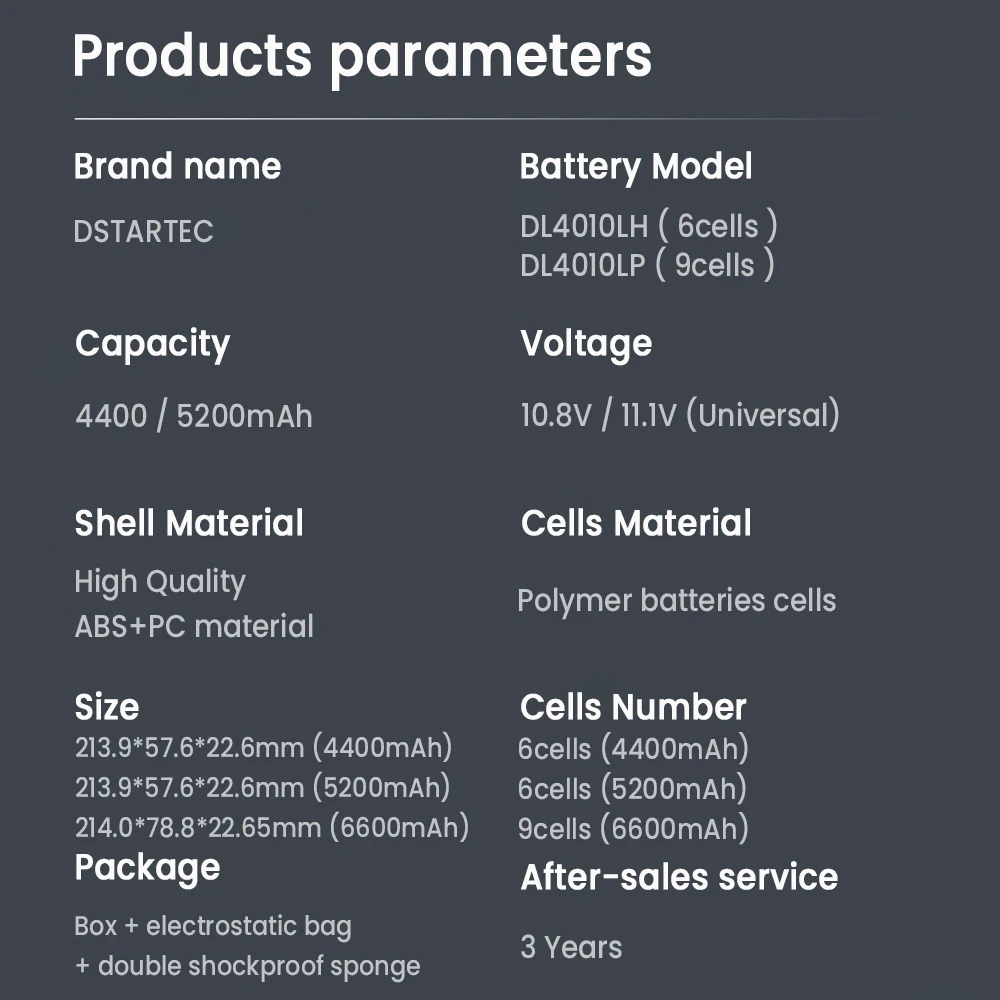Click the DSTARTEC brand value
Image resolution: width=1000 pixels, height=1000 pixels.
click(143, 232)
